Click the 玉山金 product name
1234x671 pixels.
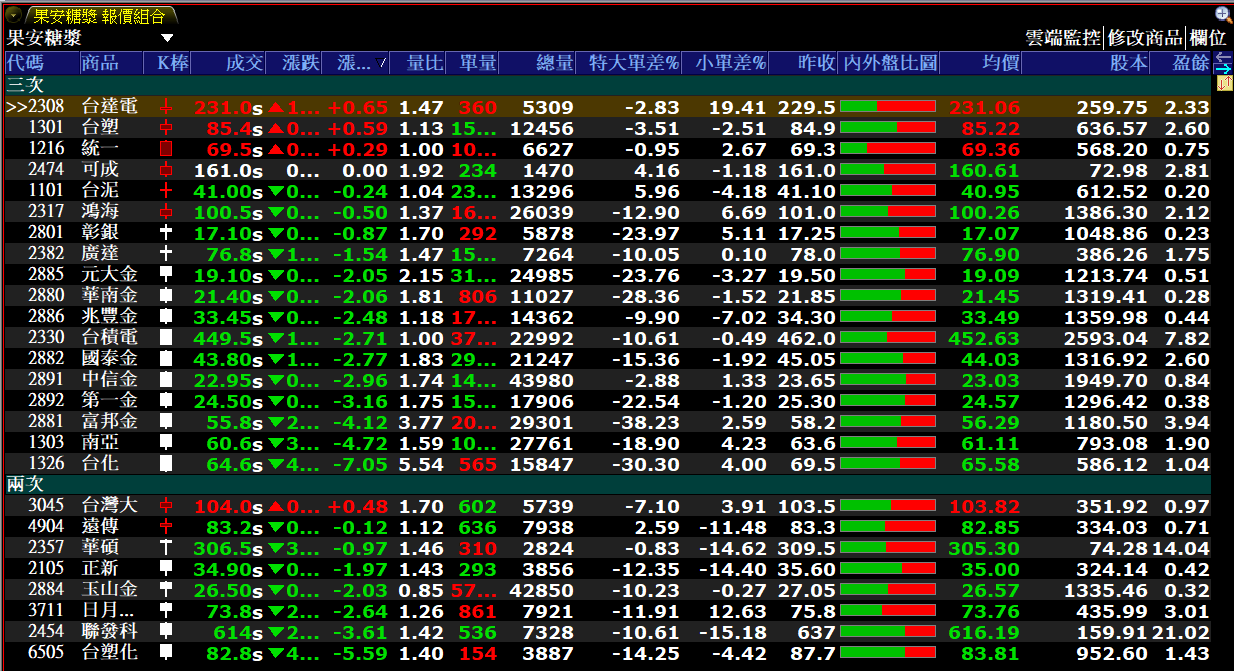click(110, 591)
